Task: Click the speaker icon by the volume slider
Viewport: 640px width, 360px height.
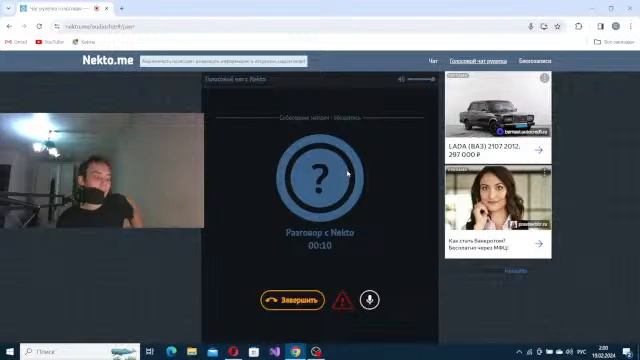Action: coord(401,79)
